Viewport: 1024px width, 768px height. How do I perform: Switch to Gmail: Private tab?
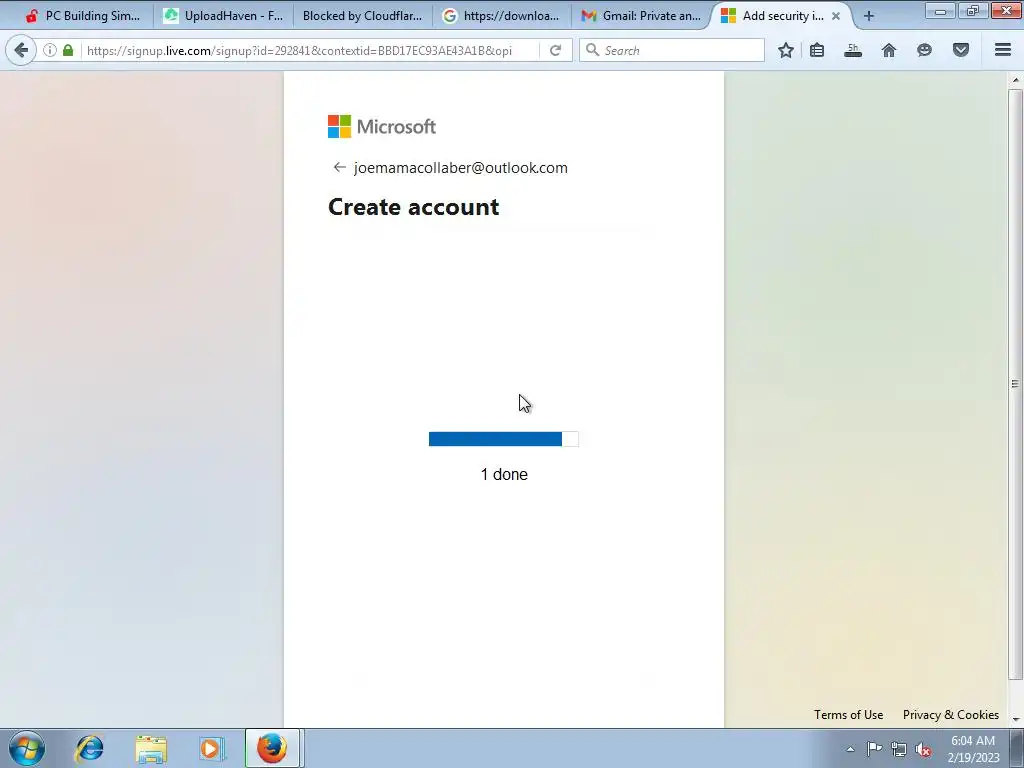641,16
